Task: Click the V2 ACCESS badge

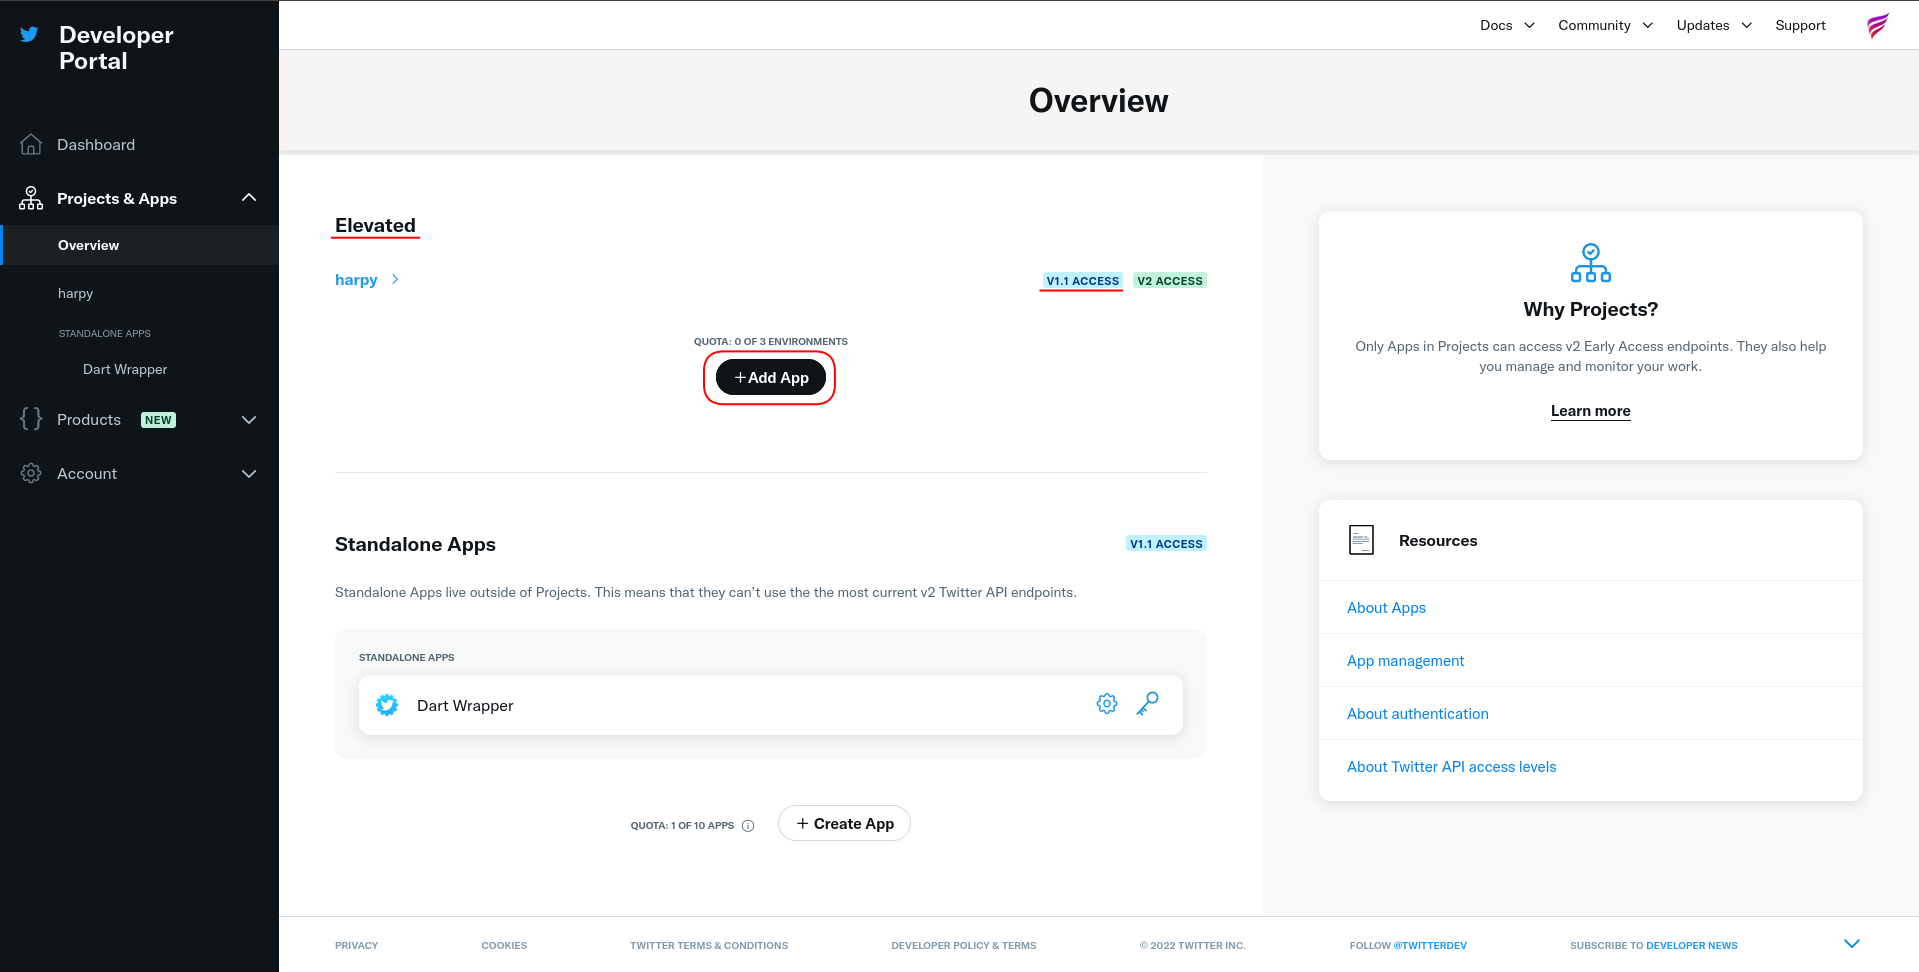Action: point(1170,281)
